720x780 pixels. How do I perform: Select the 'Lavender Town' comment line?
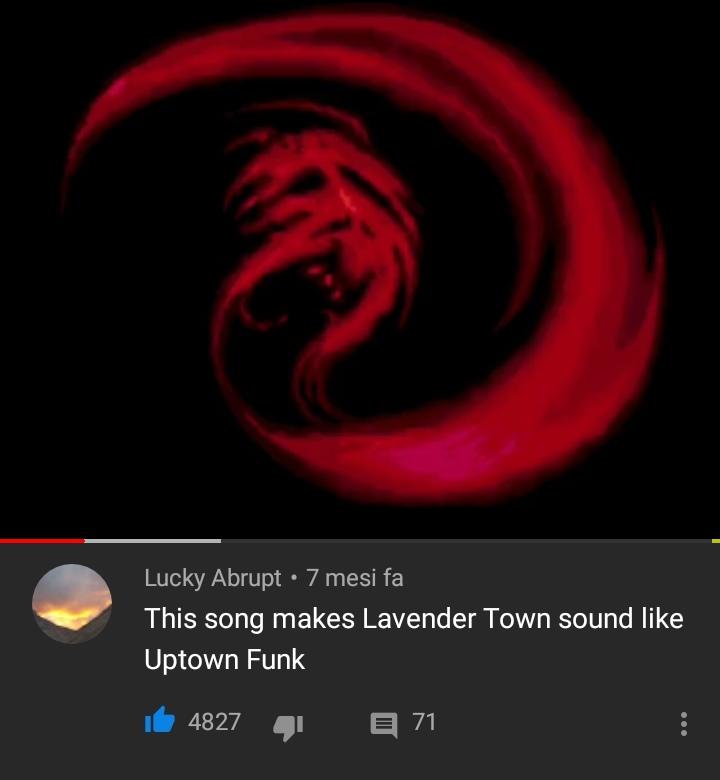click(414, 619)
